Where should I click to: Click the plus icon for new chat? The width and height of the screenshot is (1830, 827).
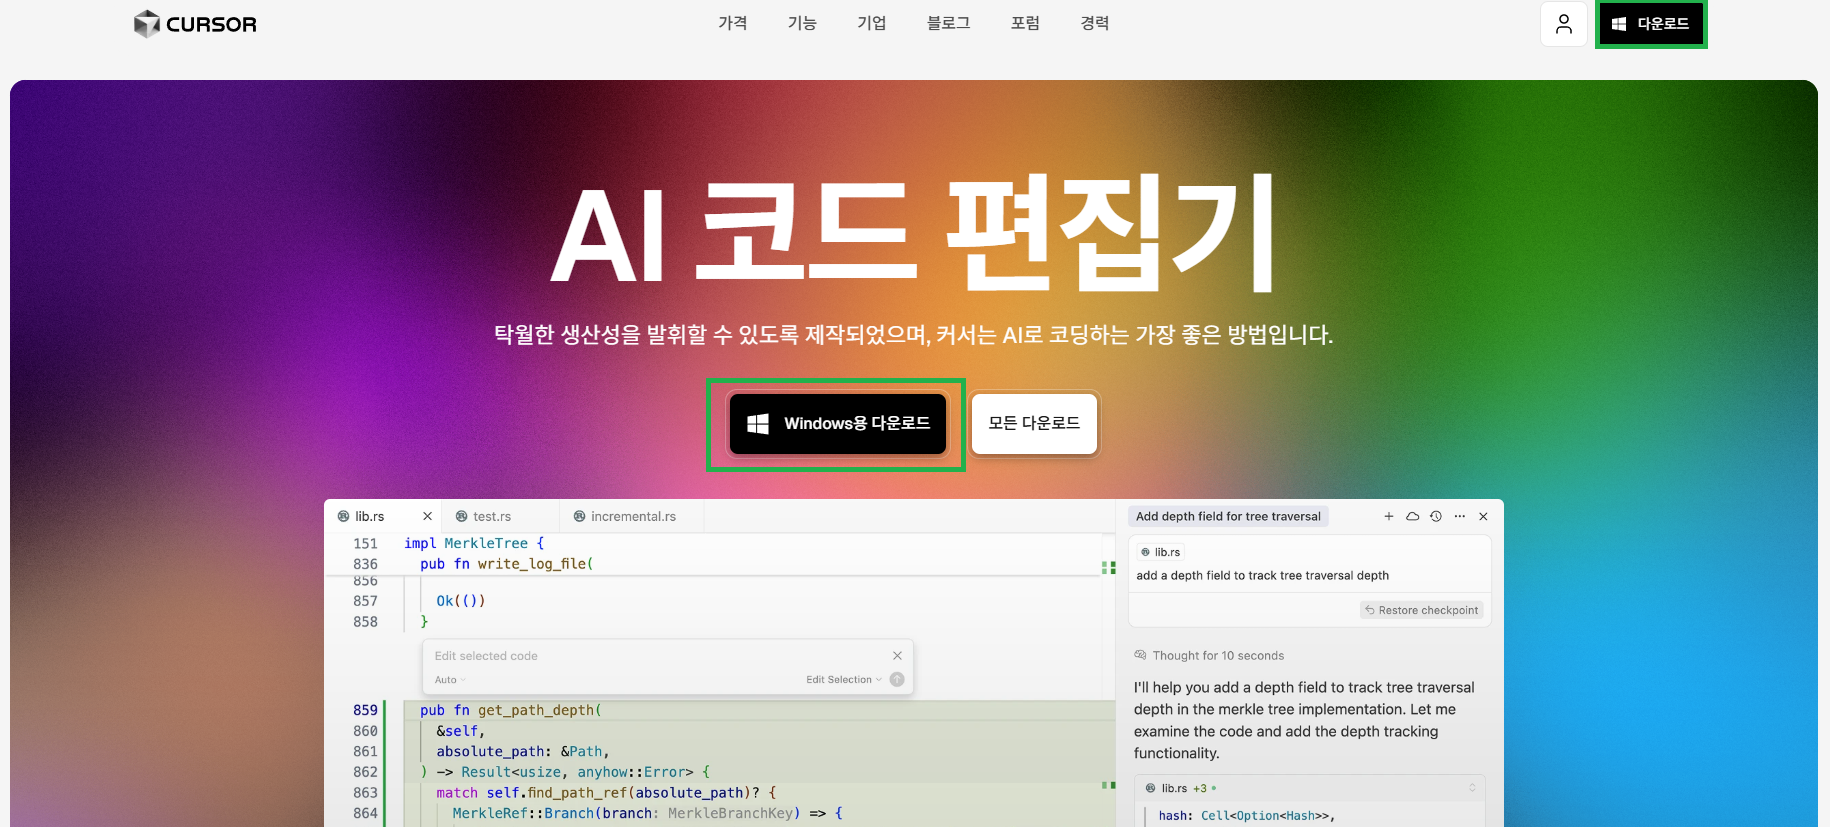[x=1389, y=517]
